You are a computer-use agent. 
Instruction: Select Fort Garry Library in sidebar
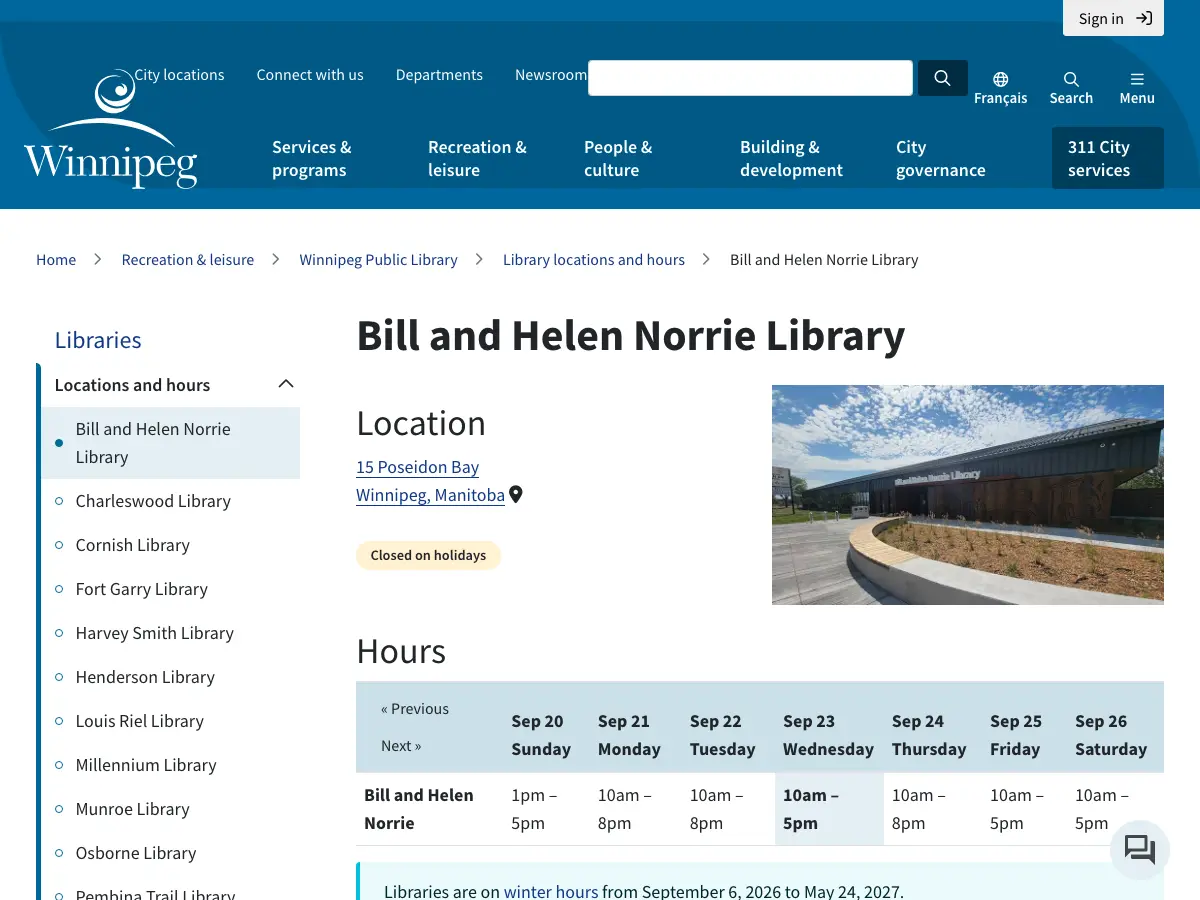(x=142, y=589)
